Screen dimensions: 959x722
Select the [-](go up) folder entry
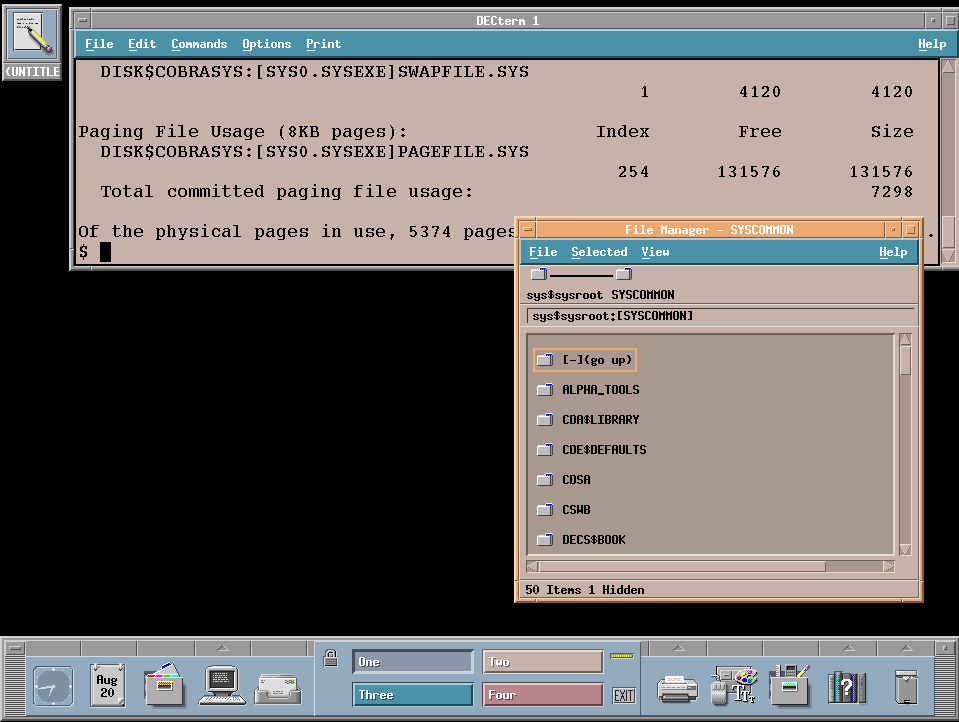[585, 360]
